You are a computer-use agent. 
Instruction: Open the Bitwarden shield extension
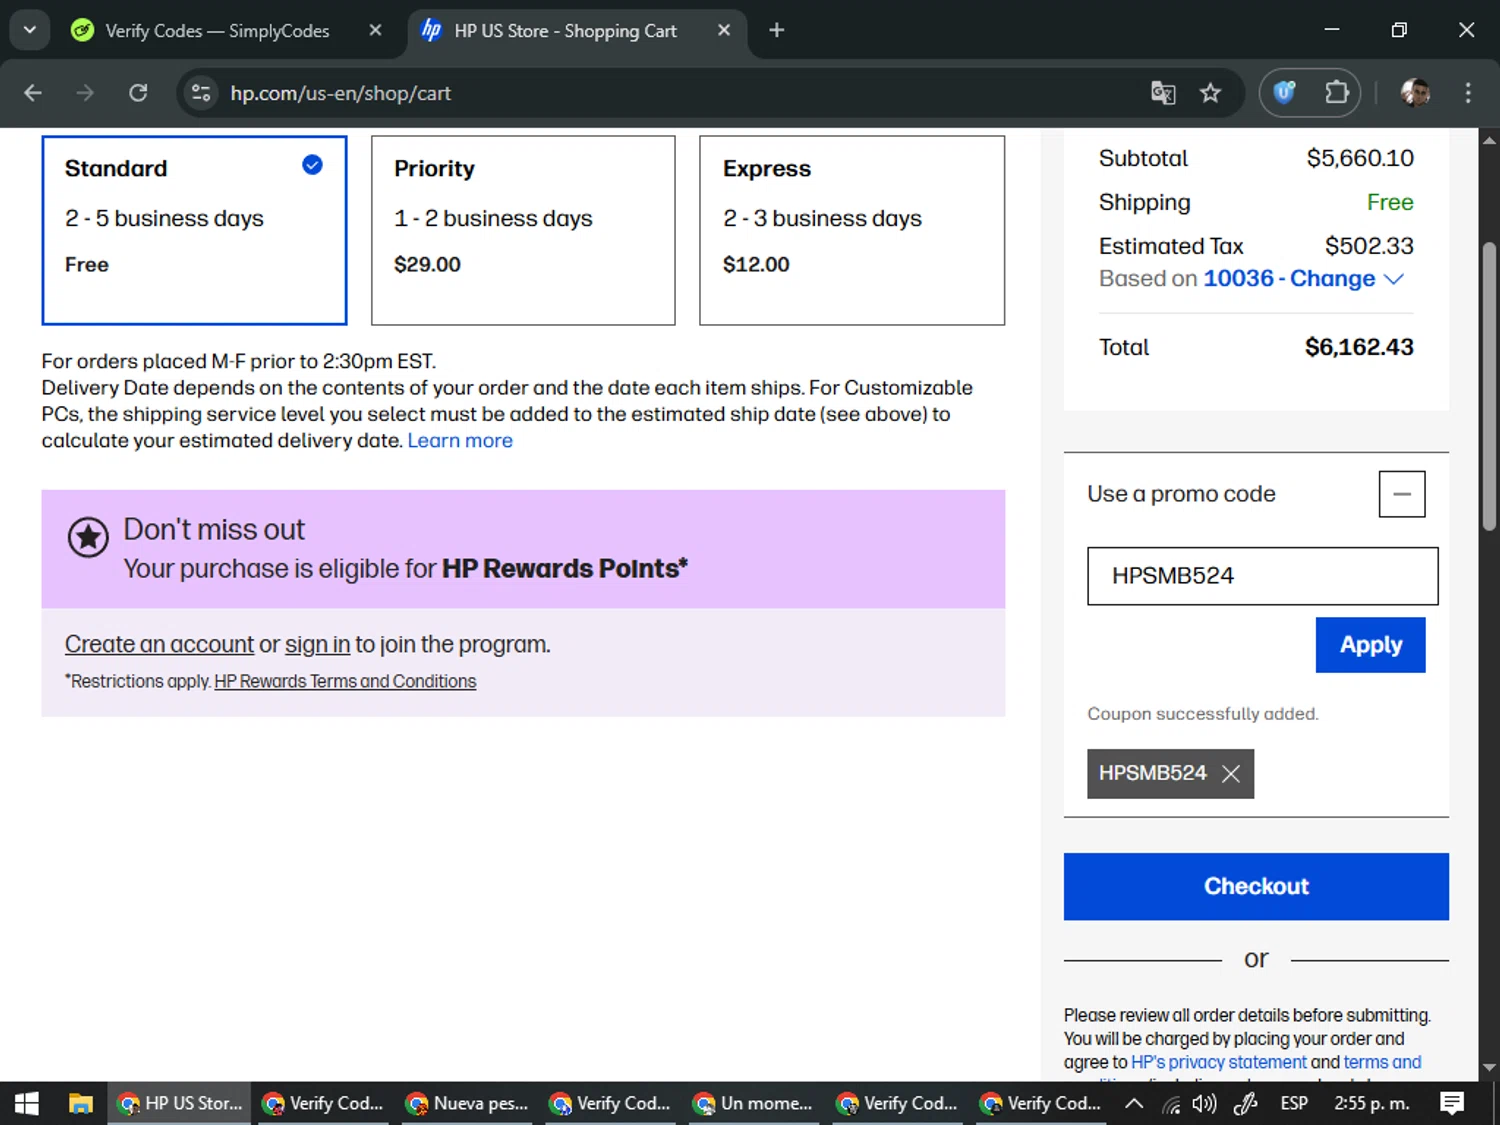pos(1285,93)
